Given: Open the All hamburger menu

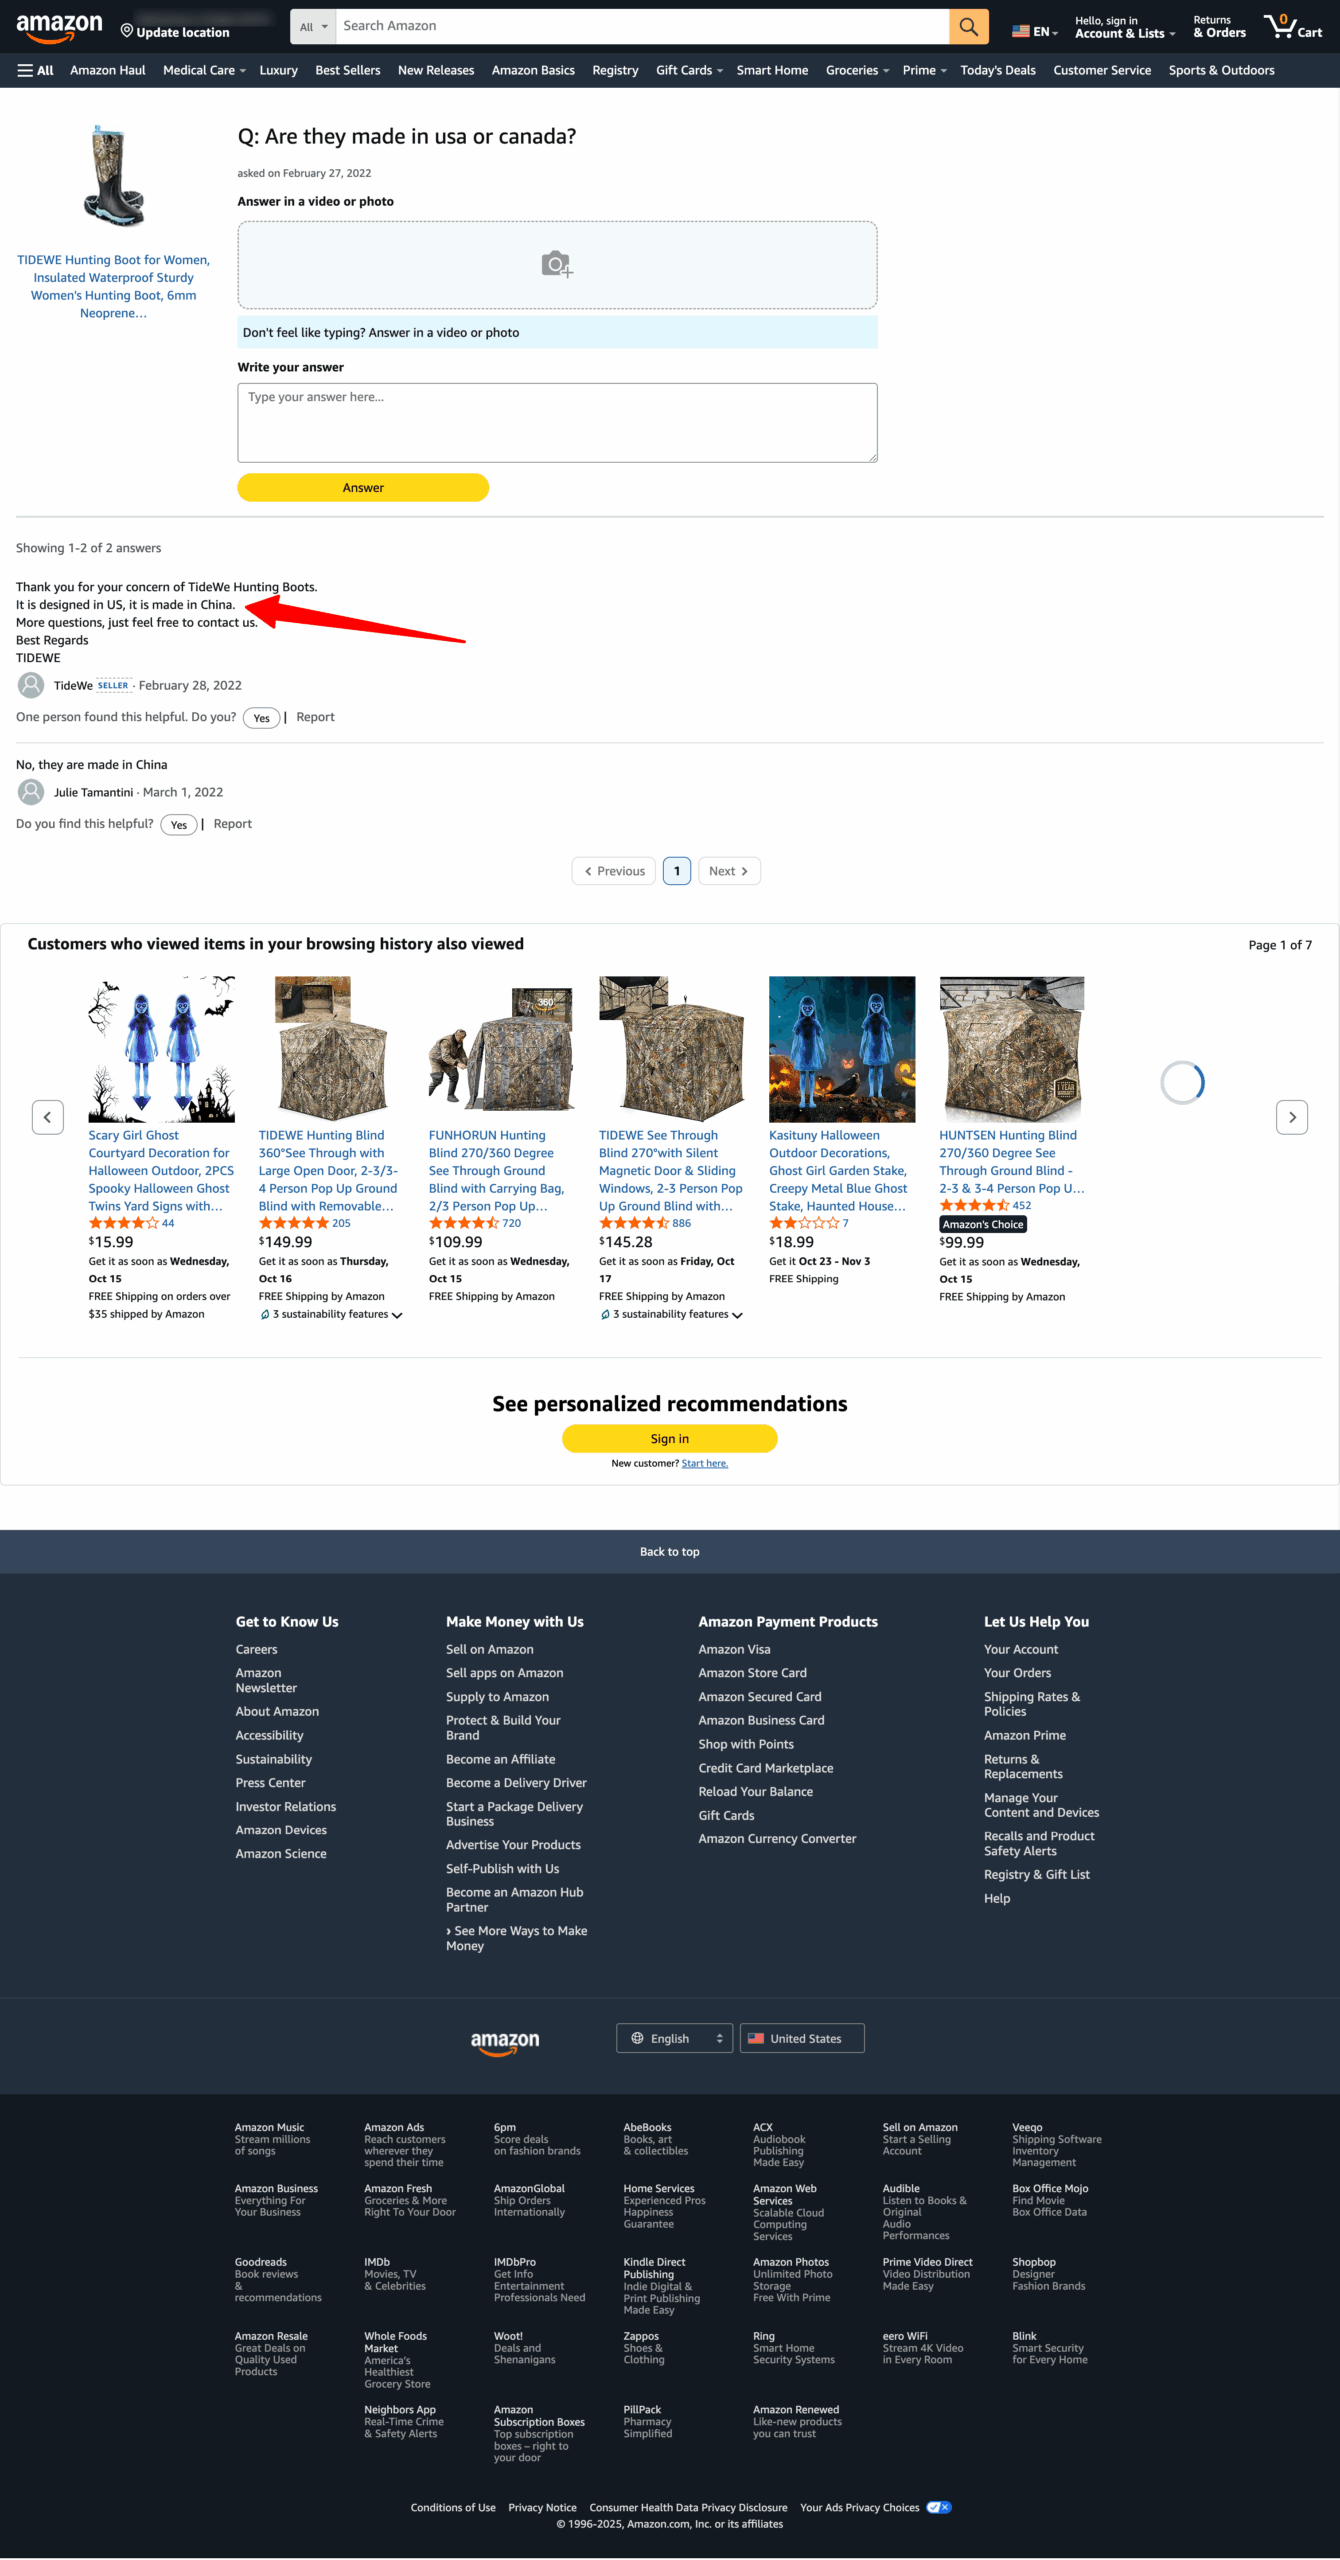Looking at the screenshot, I should pos(36,70).
